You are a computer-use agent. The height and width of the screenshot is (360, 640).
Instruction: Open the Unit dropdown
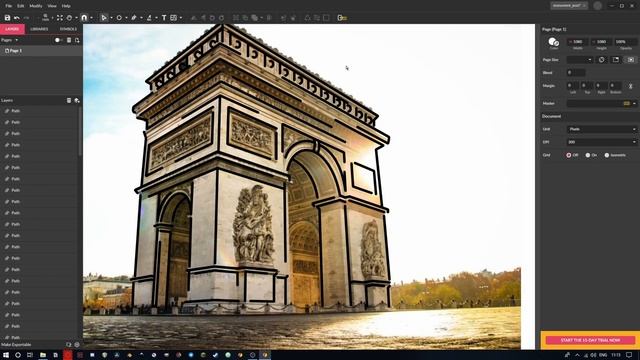tap(602, 129)
